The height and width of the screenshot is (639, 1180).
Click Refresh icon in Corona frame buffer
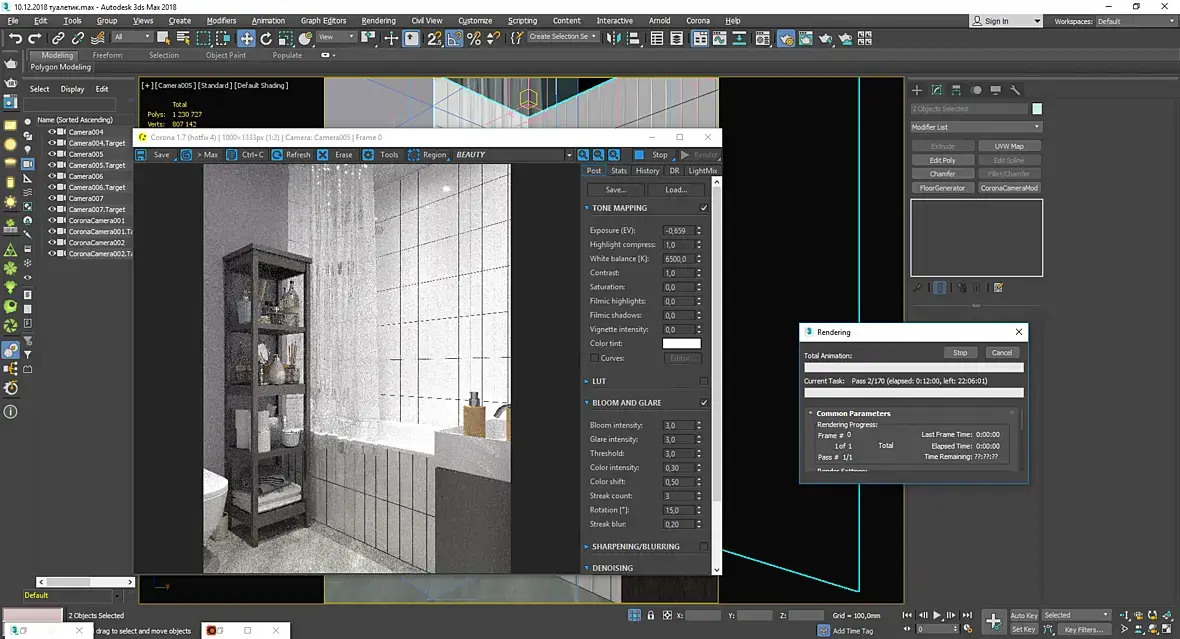pos(276,155)
